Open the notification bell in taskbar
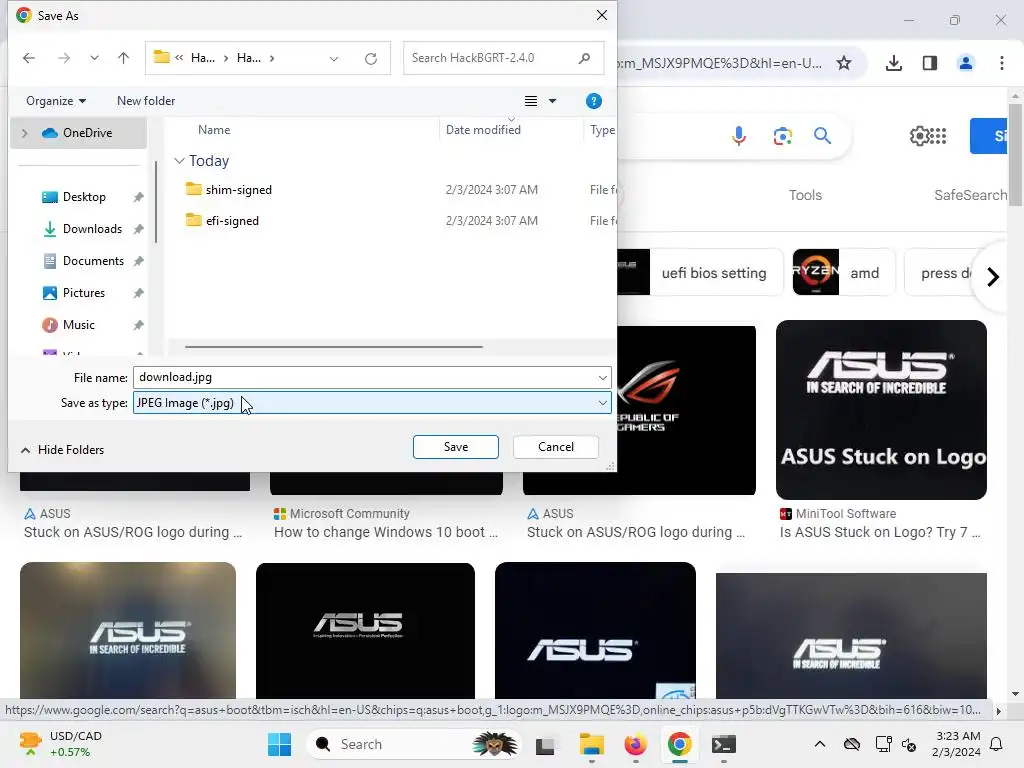The width and height of the screenshot is (1024, 768). click(x=997, y=744)
